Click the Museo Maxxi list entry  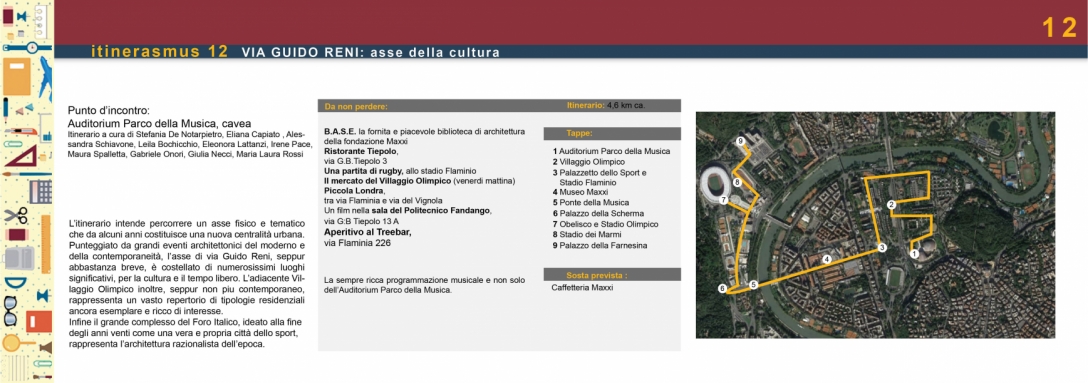point(580,192)
